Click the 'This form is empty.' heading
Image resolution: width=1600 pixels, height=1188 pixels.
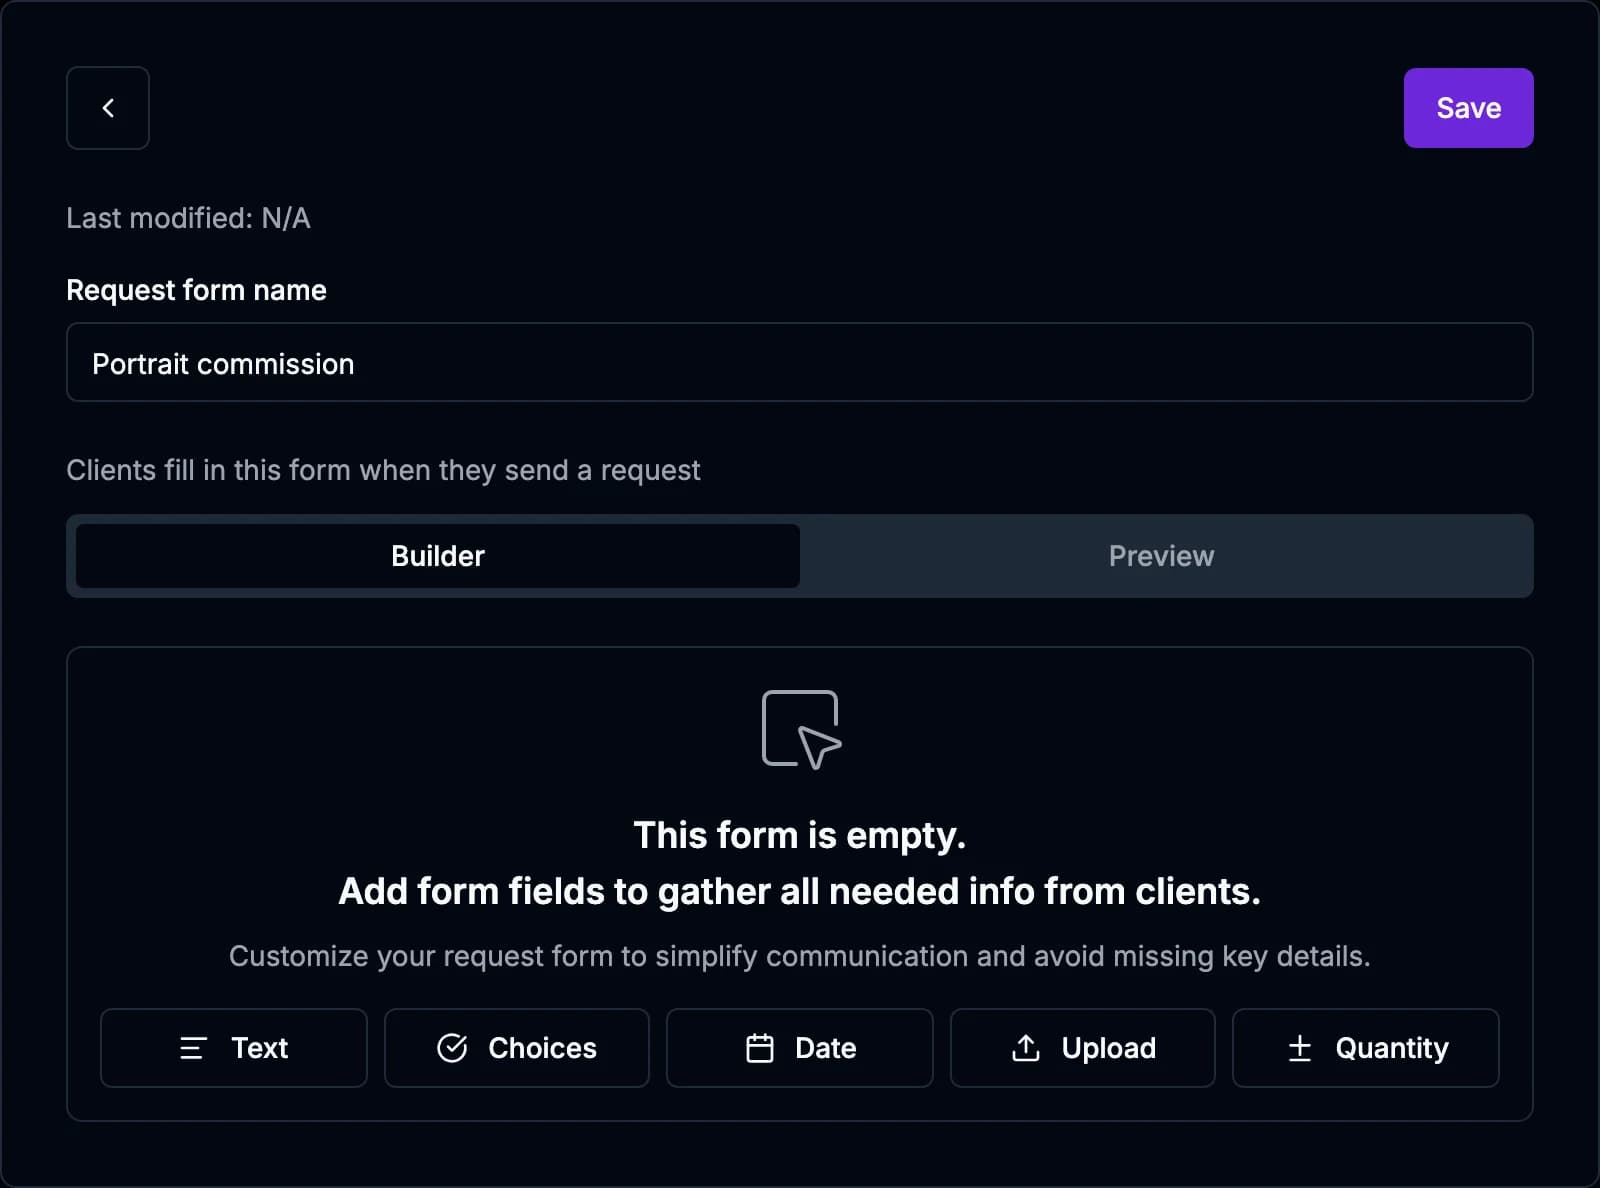(800, 835)
